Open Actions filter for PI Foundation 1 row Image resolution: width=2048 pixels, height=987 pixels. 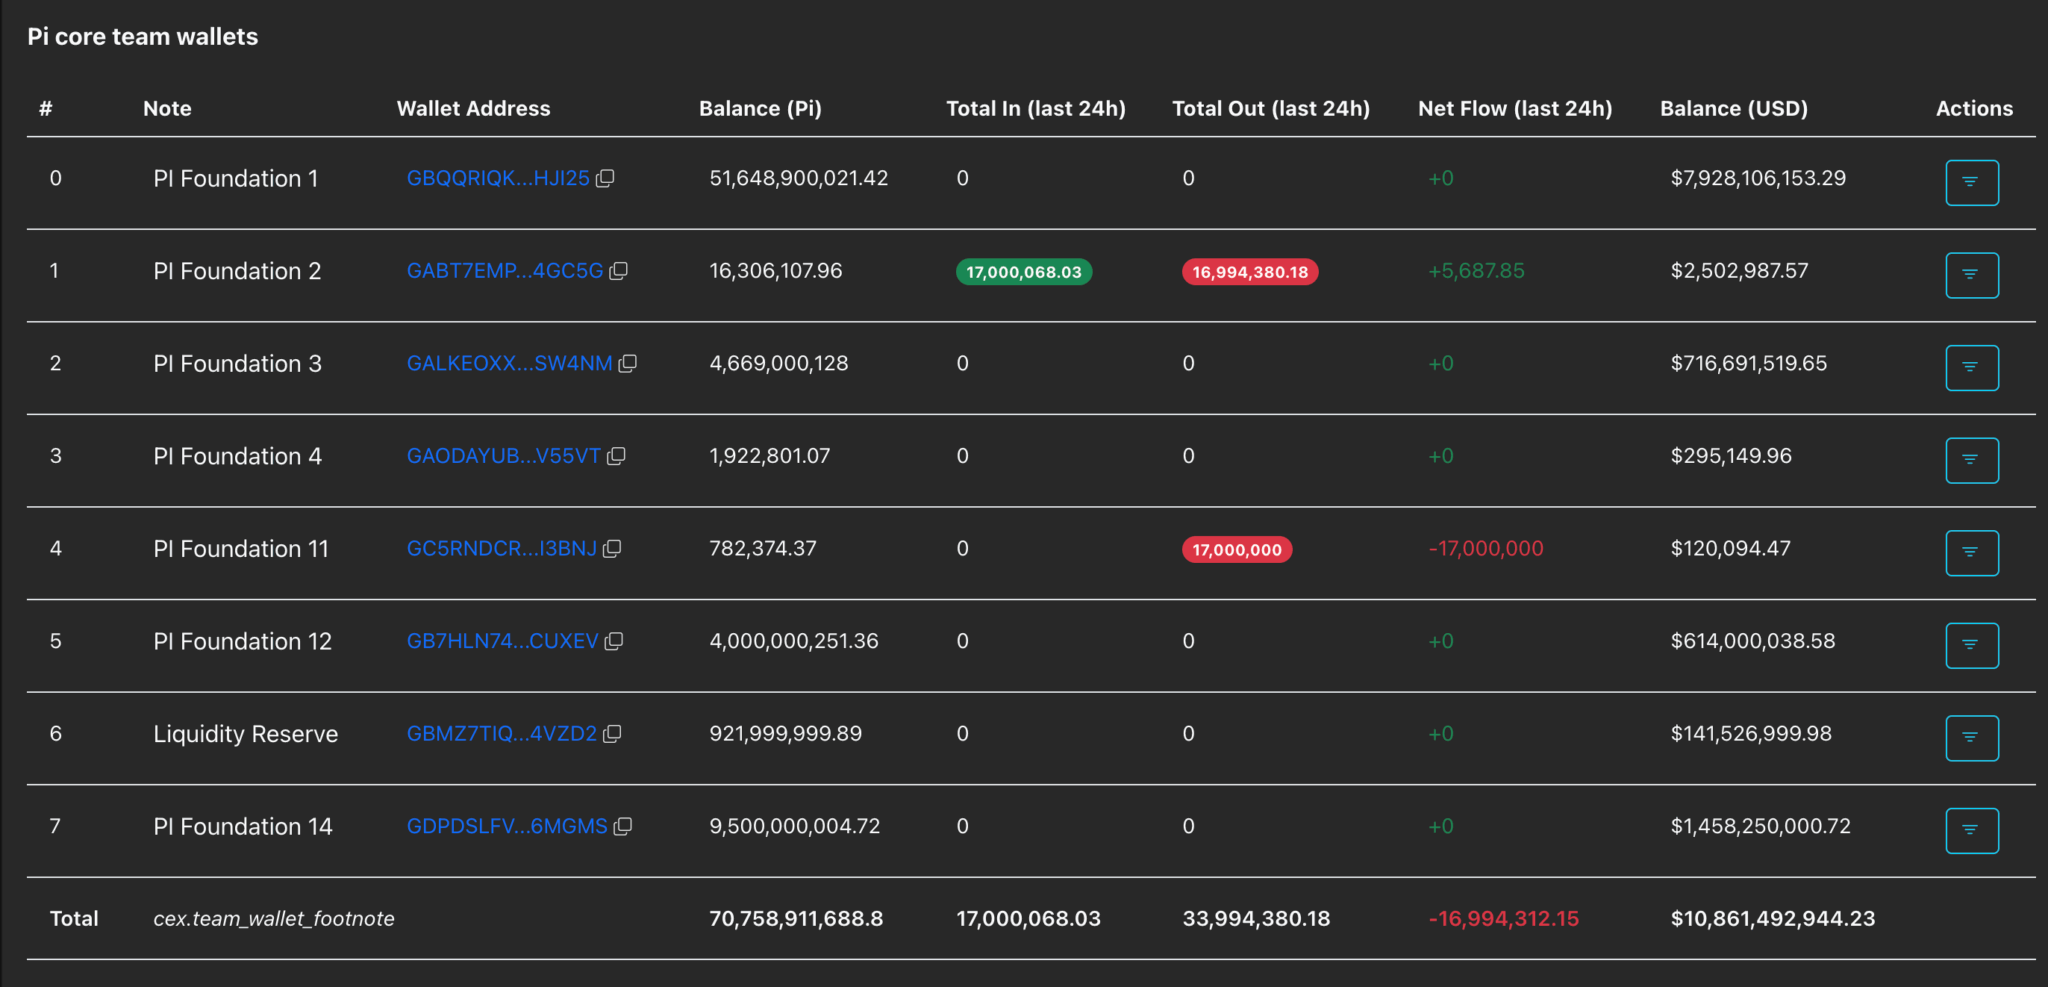pos(1971,183)
